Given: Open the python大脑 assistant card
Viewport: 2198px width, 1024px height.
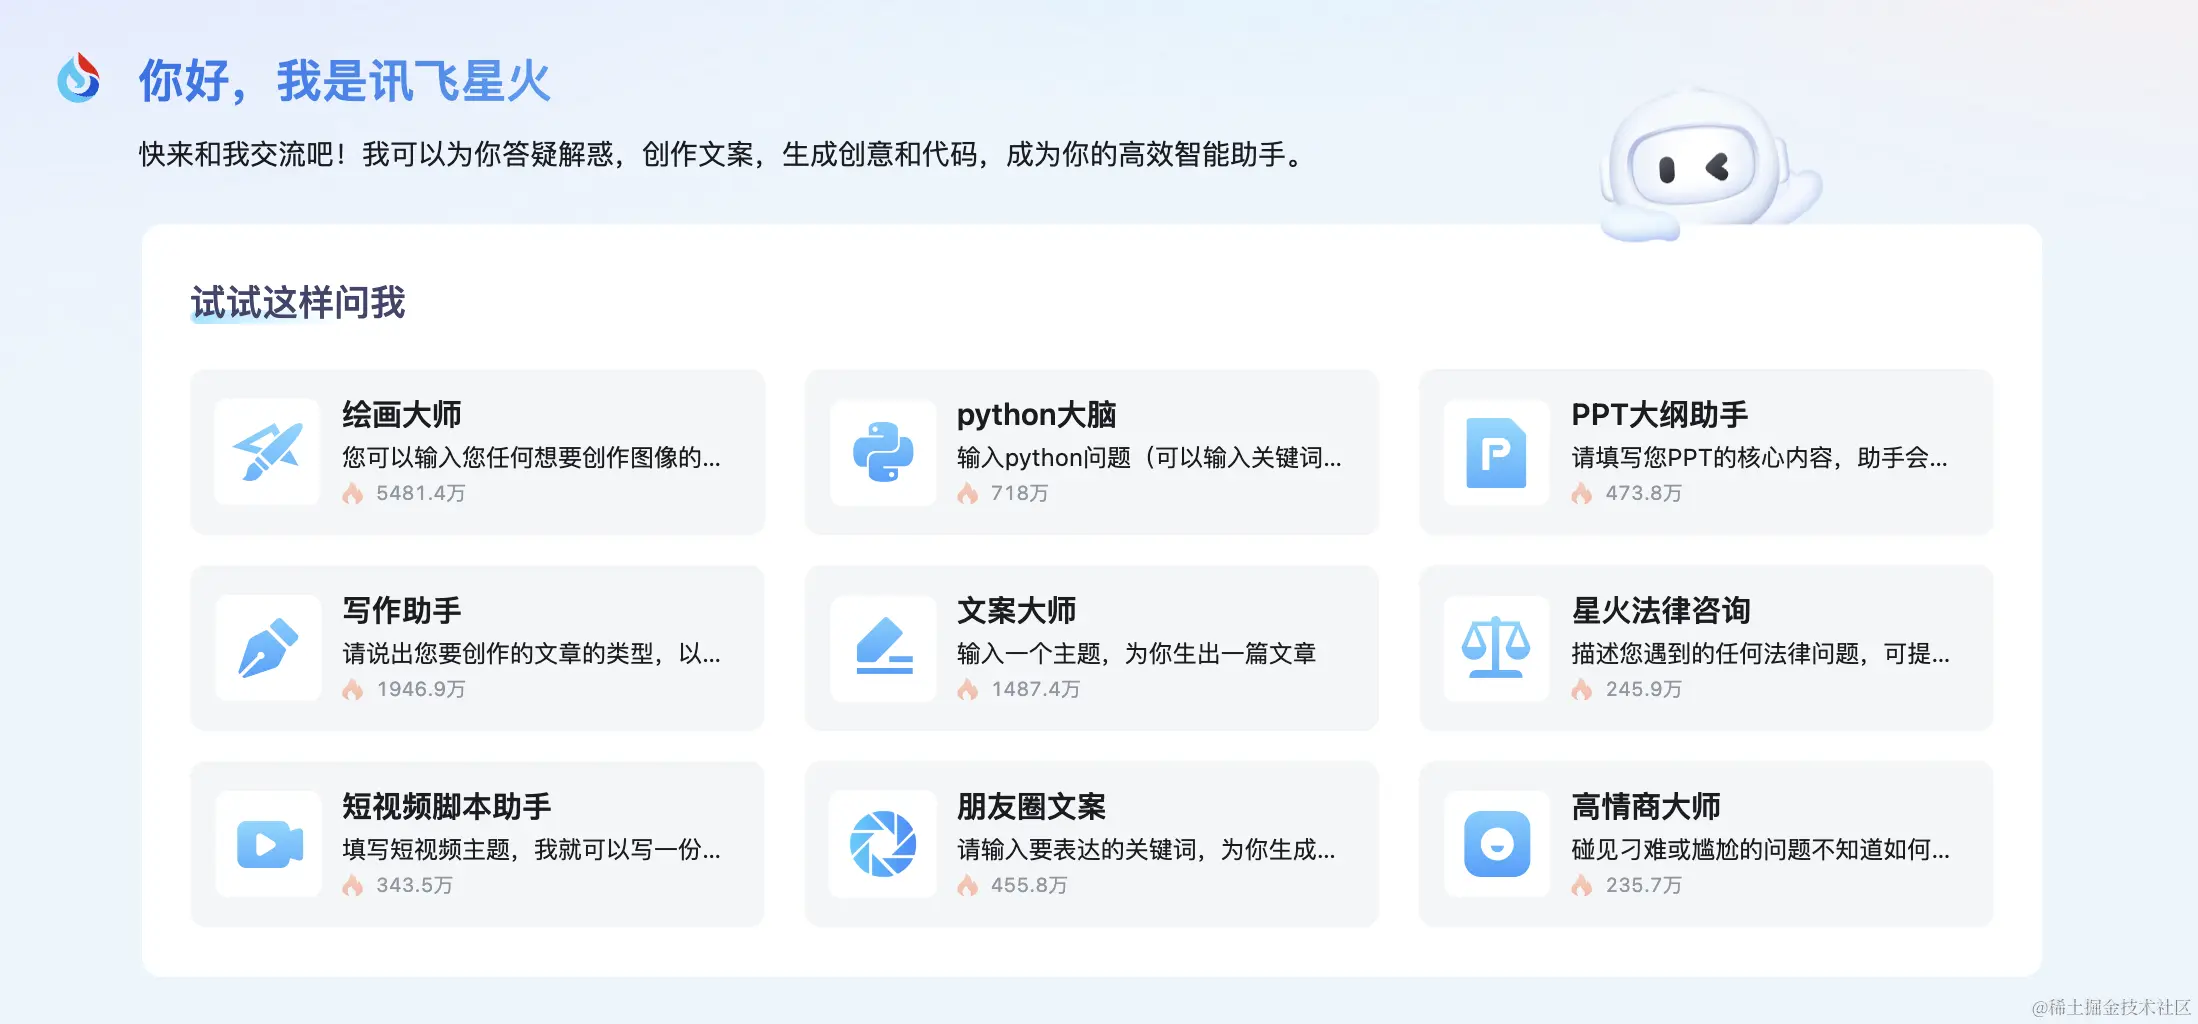Looking at the screenshot, I should click(x=1092, y=452).
